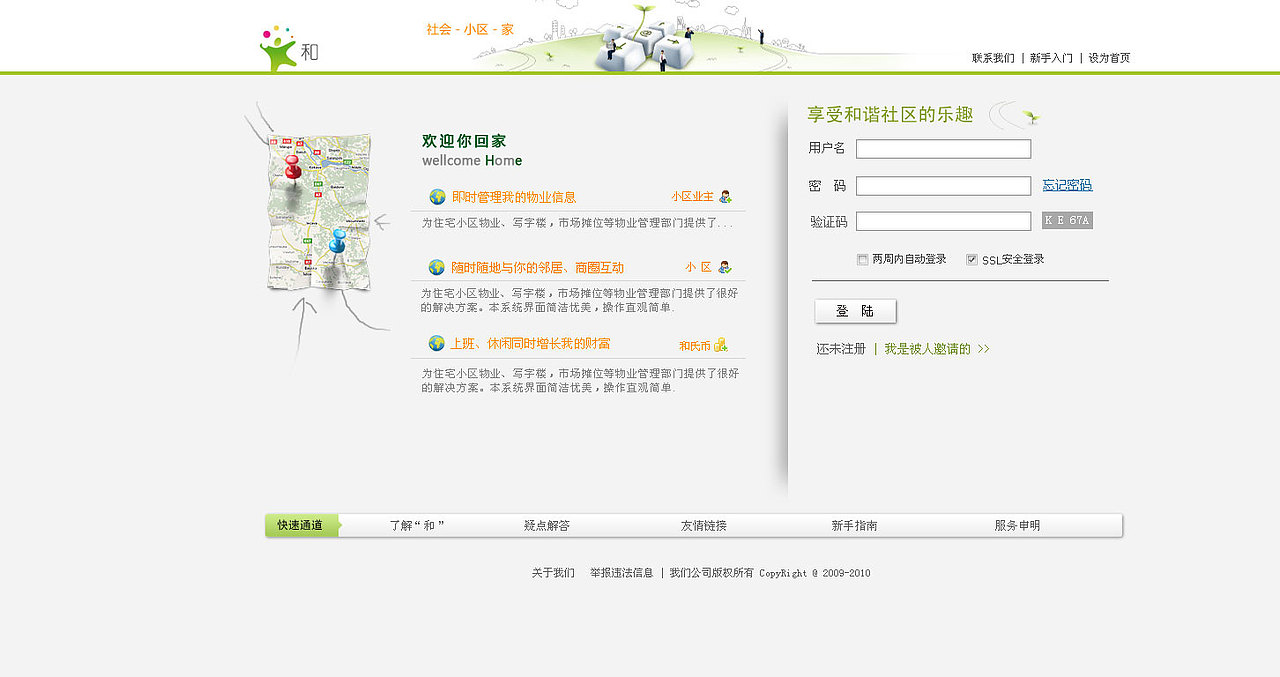
Task: Enable 两周内自动登录 checkbox
Action: [862, 259]
